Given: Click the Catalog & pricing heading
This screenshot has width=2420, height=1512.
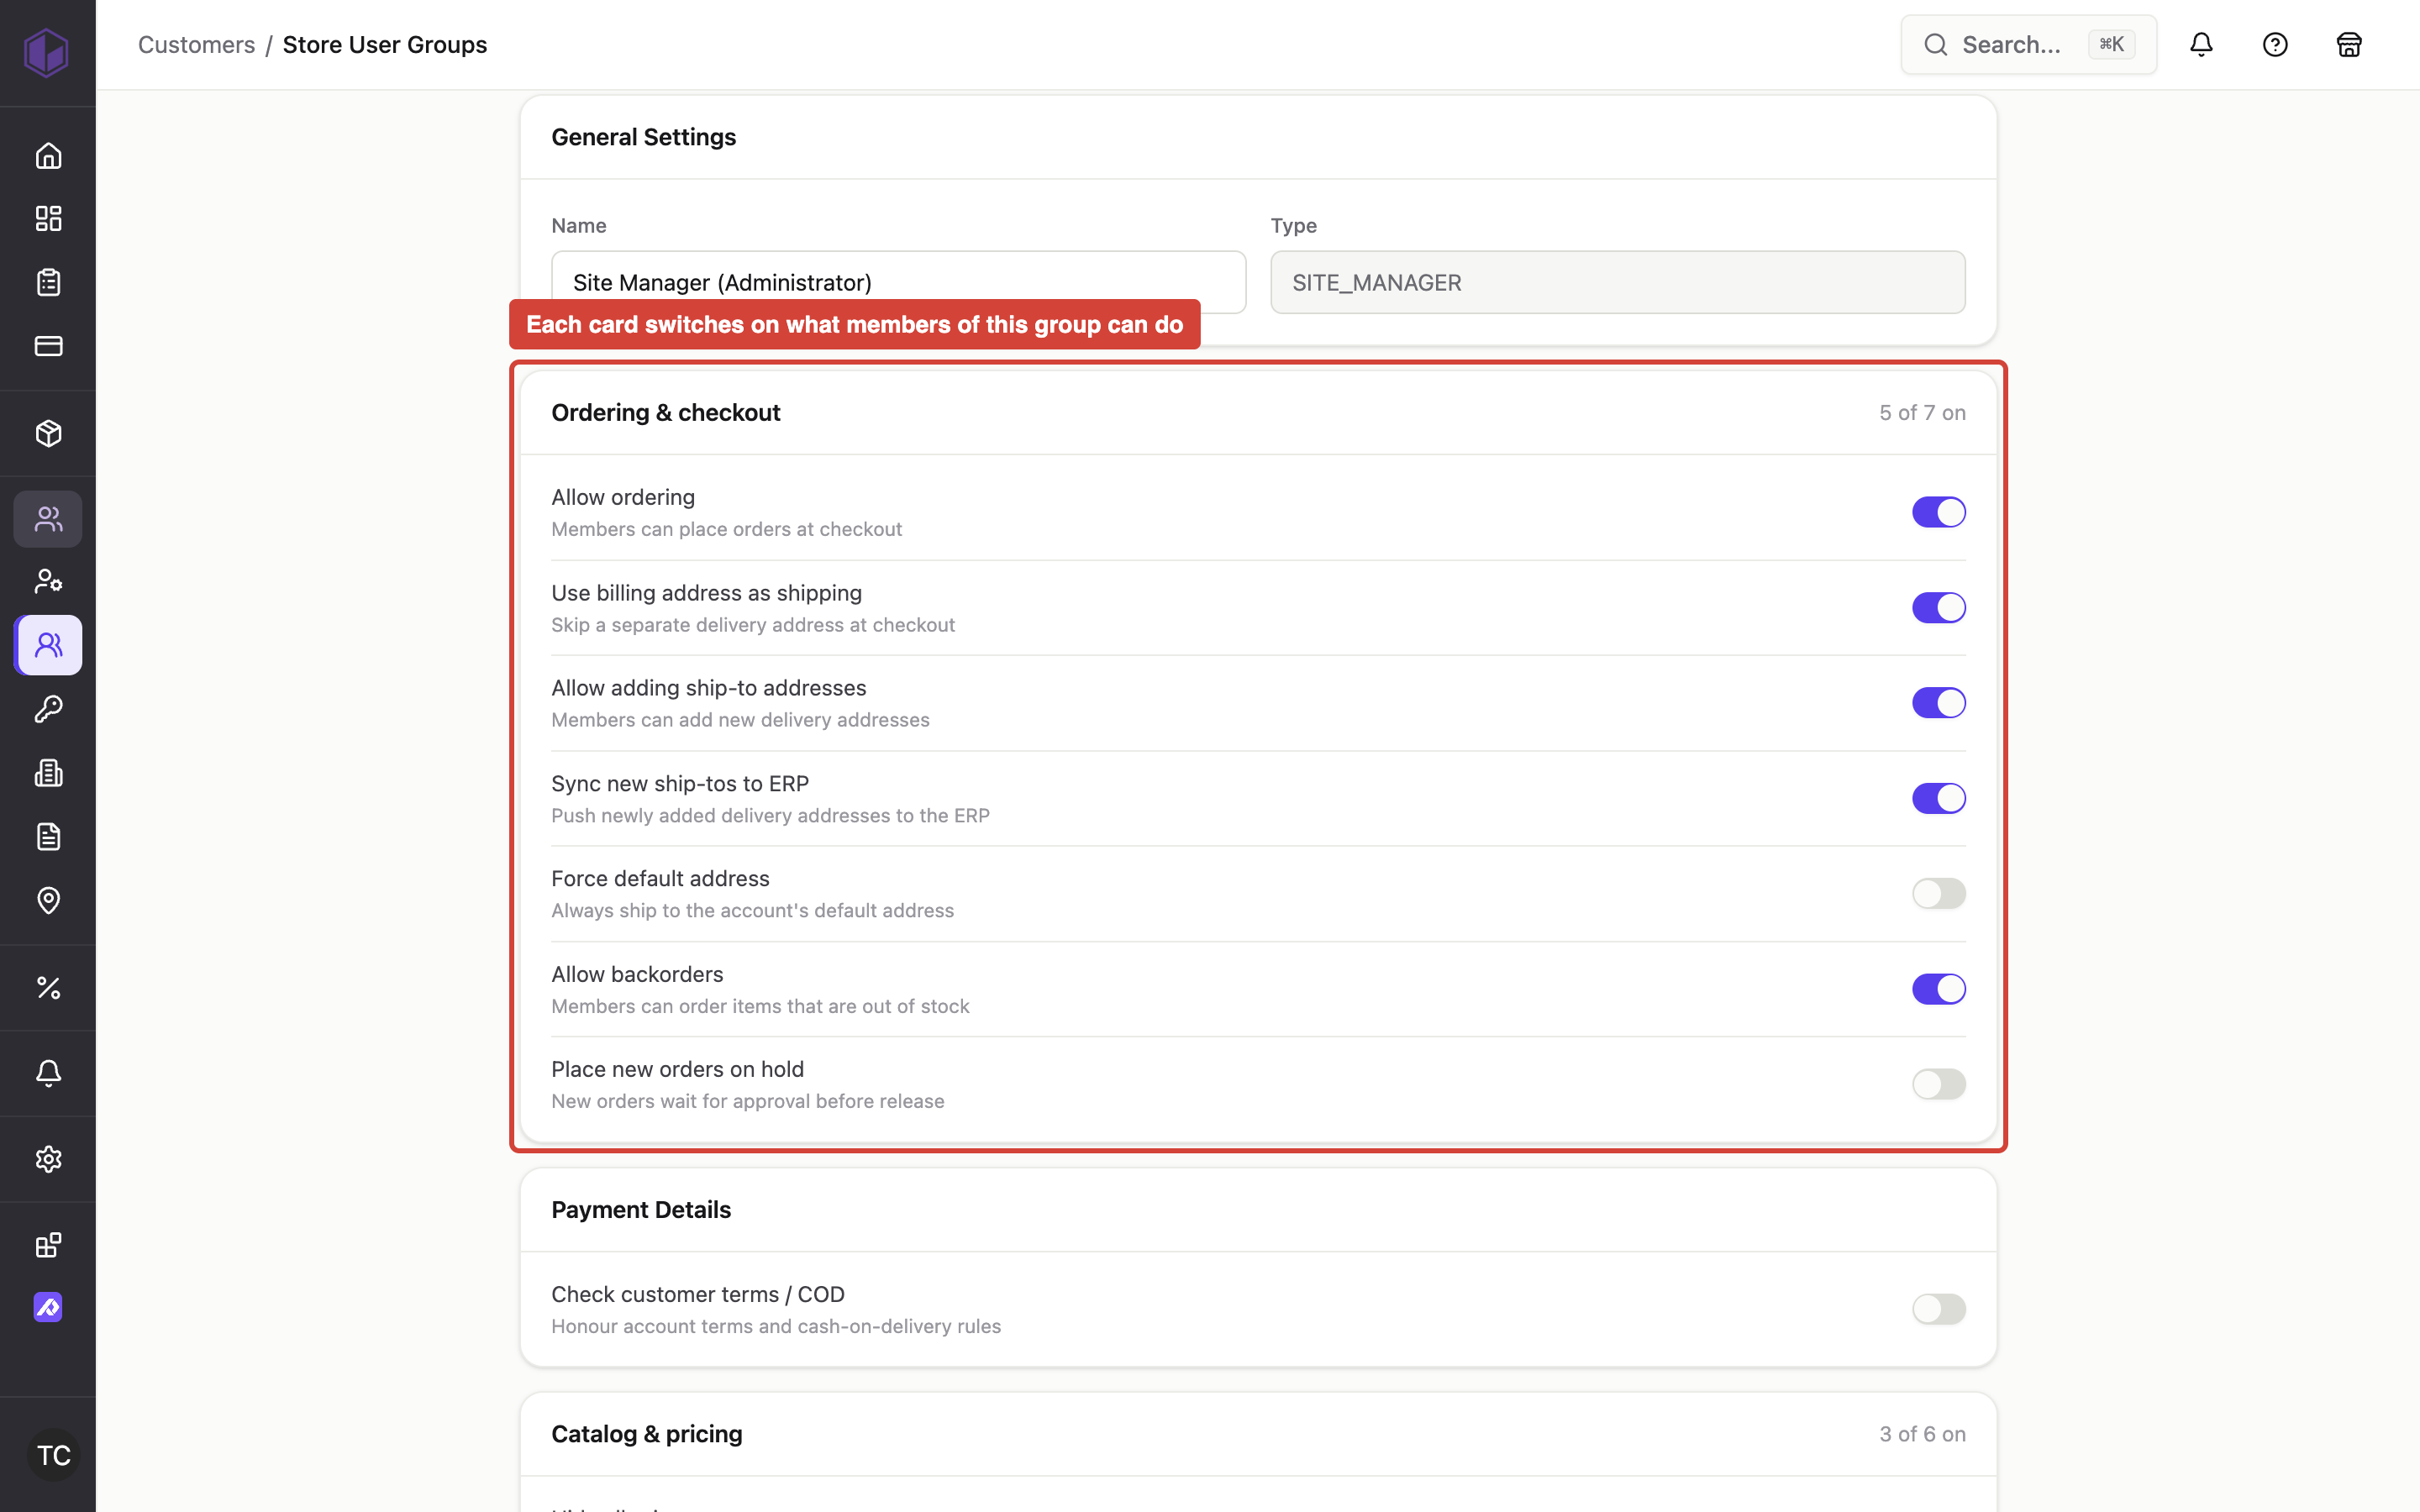Looking at the screenshot, I should click(646, 1434).
